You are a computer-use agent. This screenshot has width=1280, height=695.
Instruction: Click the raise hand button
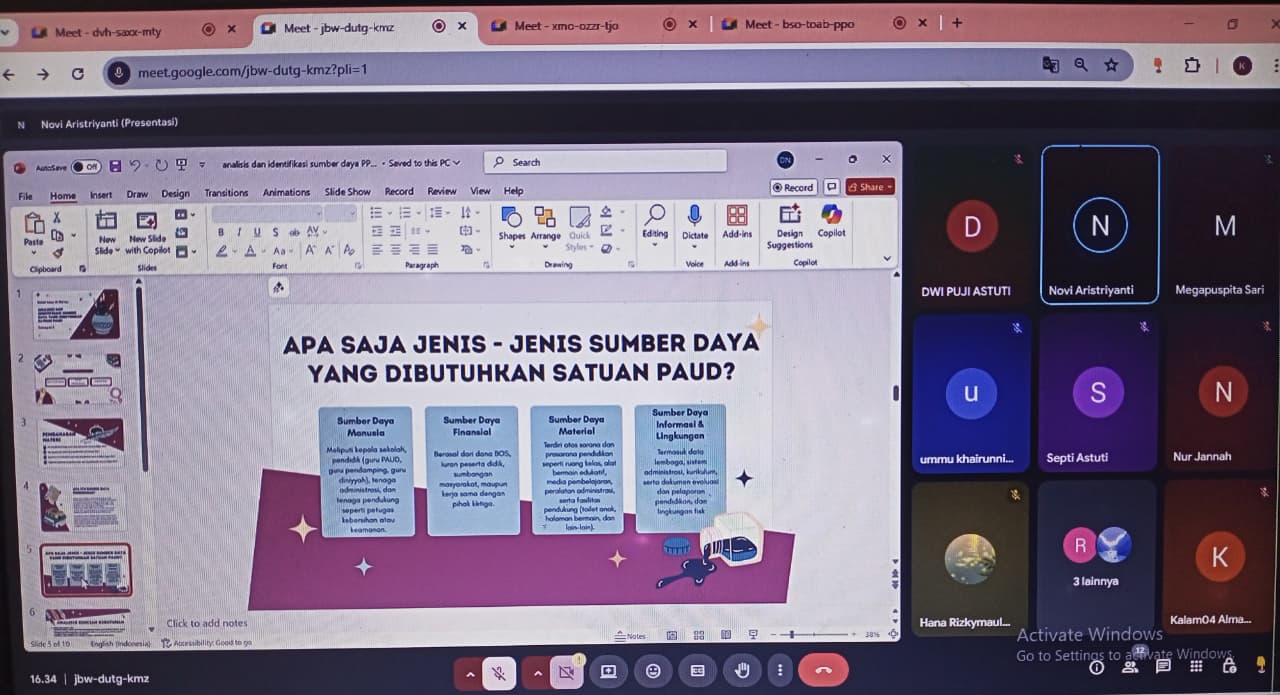[x=742, y=671]
